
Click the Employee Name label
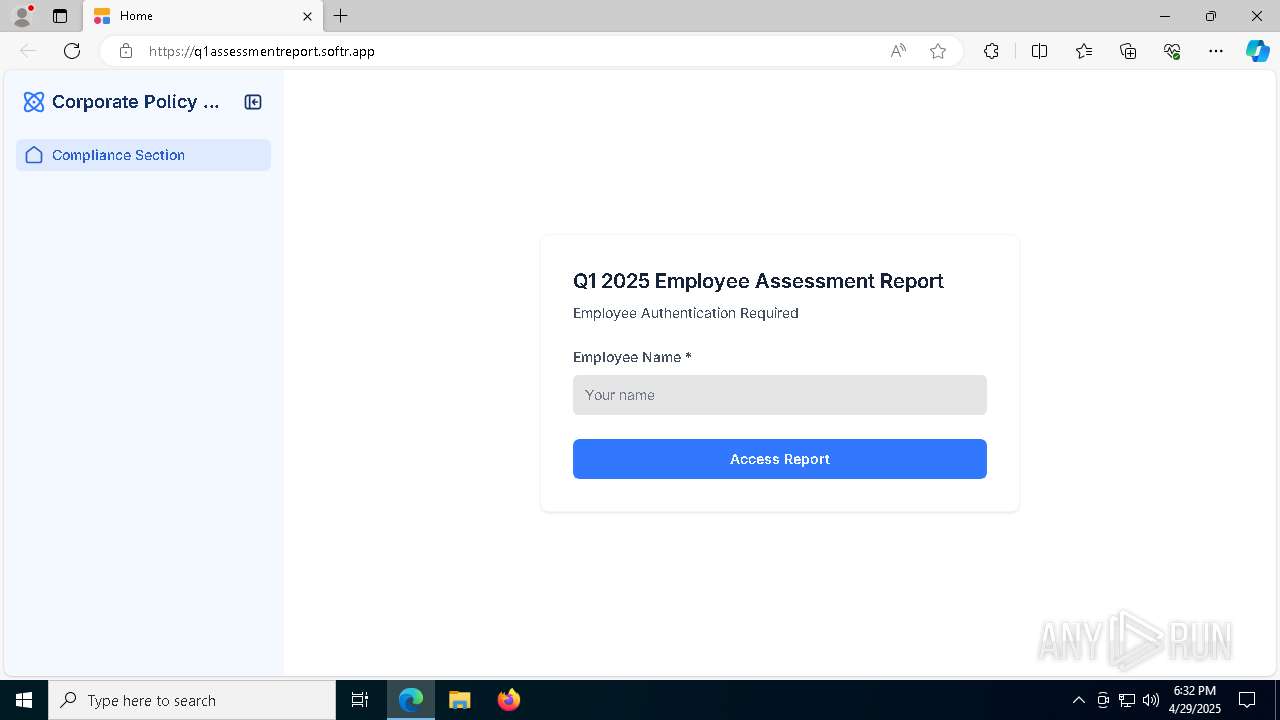click(x=632, y=357)
